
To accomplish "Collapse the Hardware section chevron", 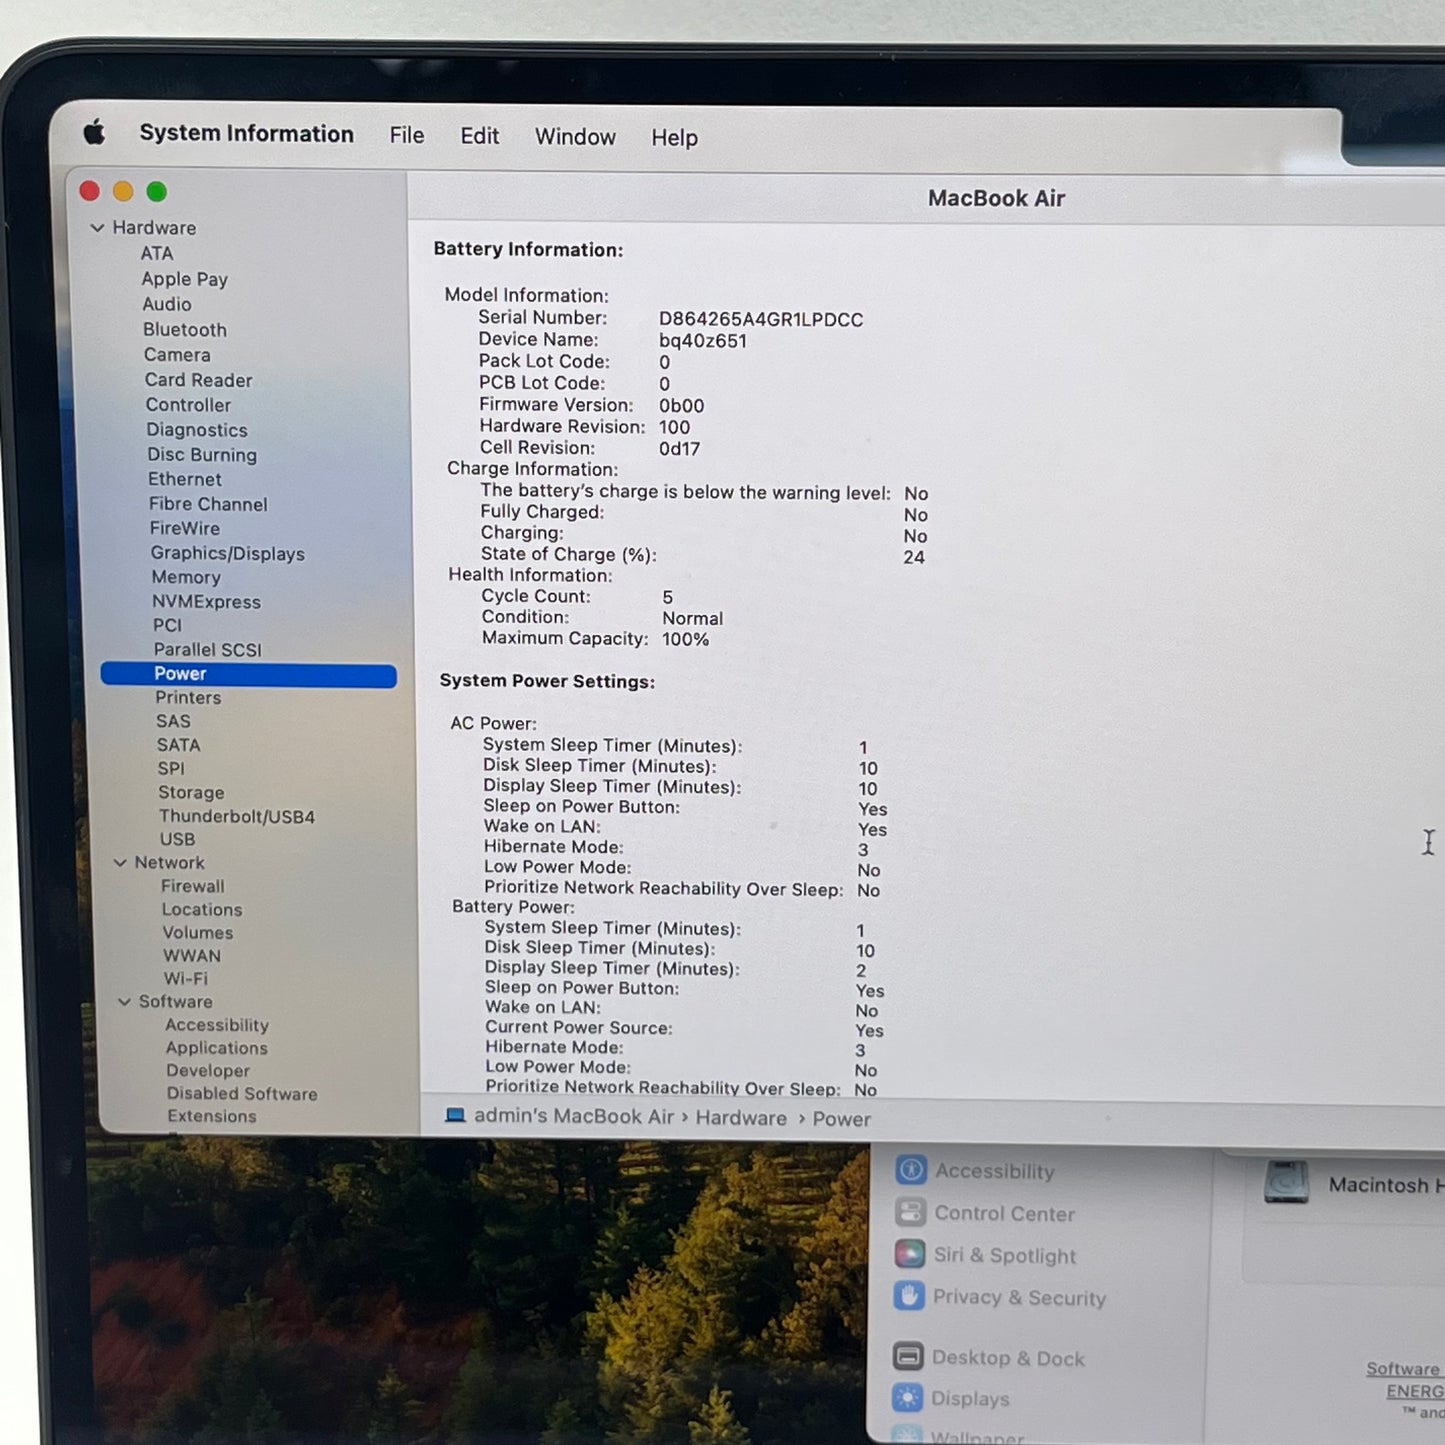I will (x=97, y=228).
